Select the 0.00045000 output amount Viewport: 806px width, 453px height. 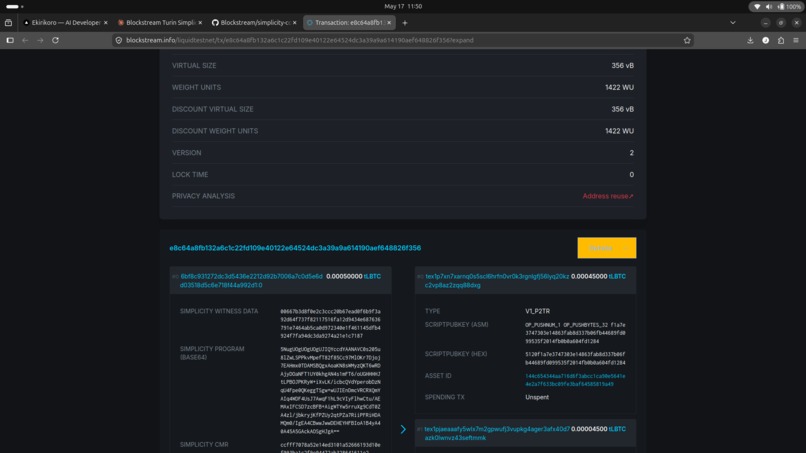[589, 276]
